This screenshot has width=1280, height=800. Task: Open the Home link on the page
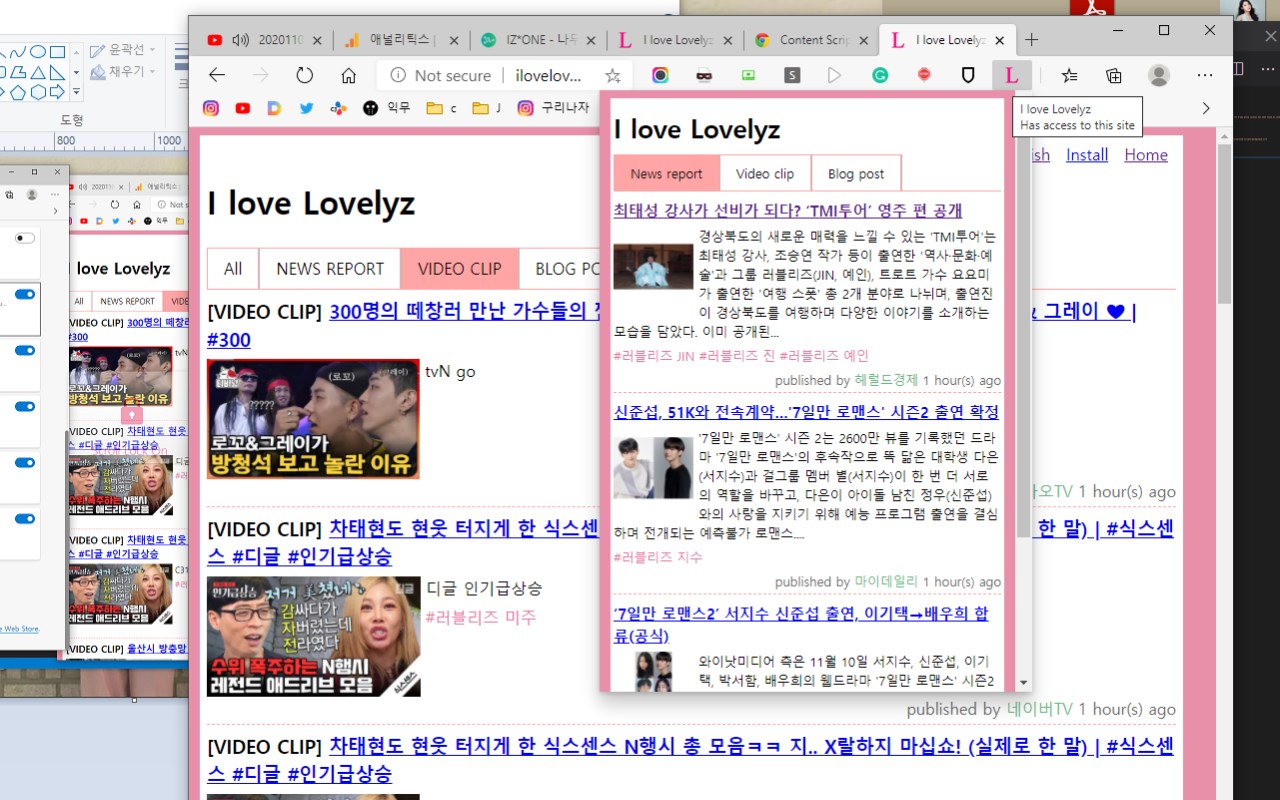pos(1146,155)
